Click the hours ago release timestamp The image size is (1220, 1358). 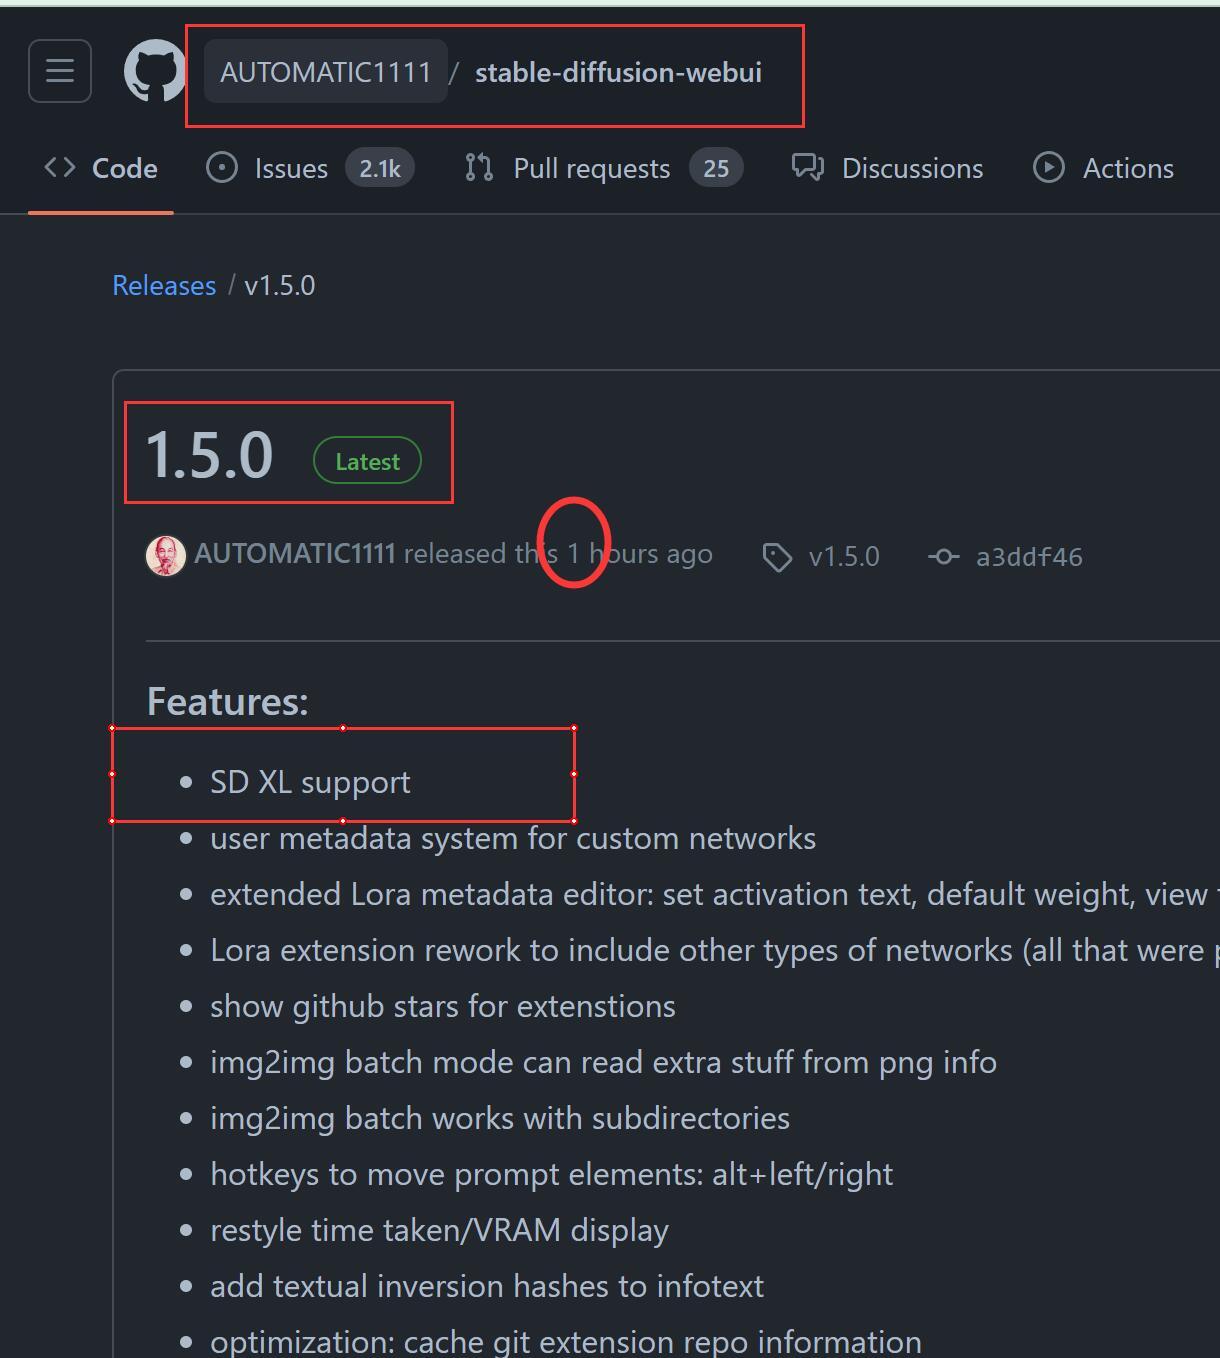640,554
